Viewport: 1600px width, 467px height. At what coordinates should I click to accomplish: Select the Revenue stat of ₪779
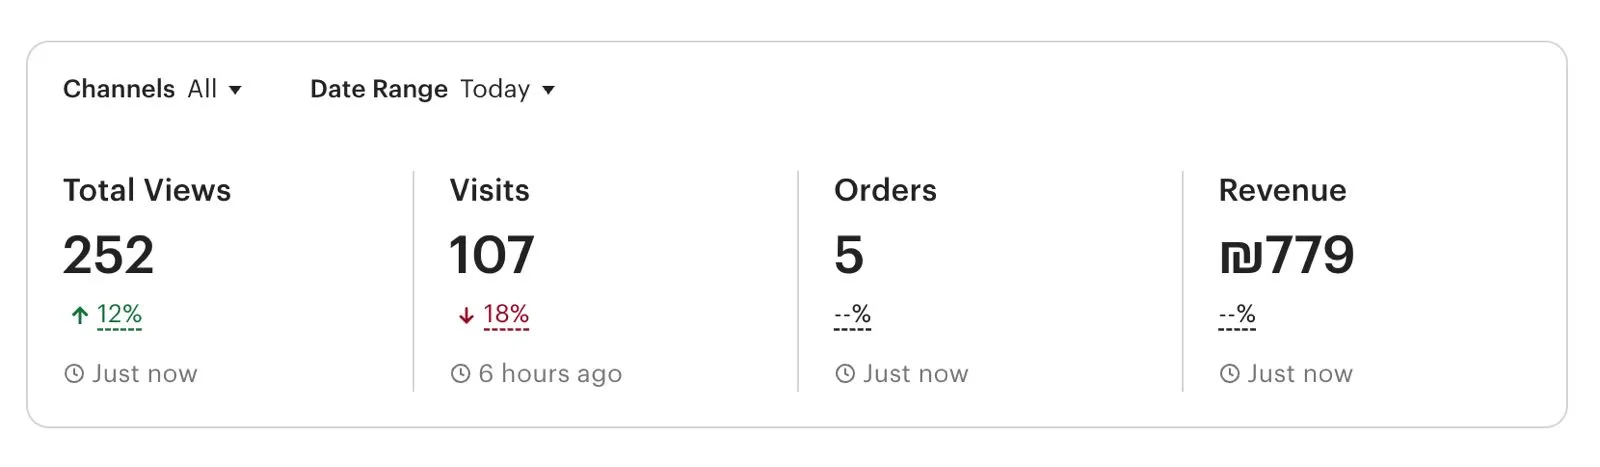click(x=1286, y=255)
